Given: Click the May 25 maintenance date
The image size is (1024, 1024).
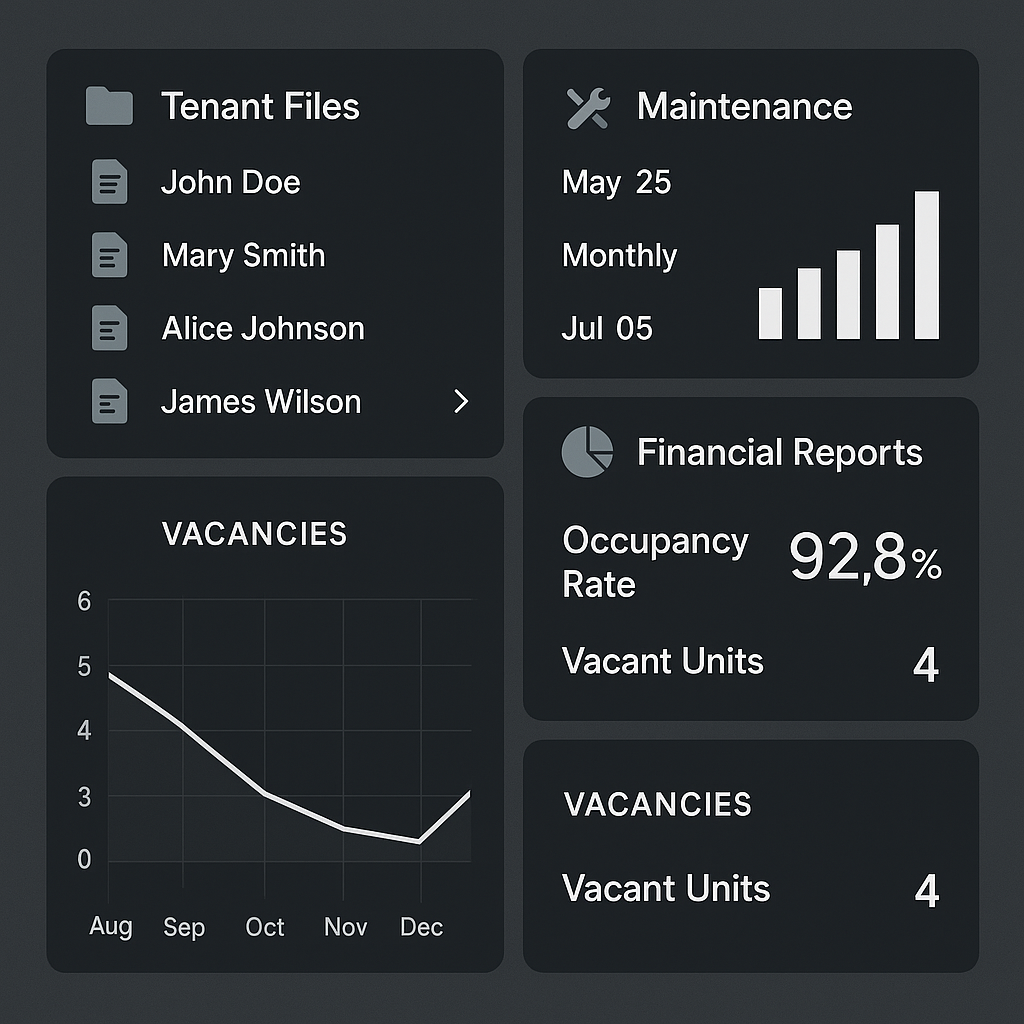Looking at the screenshot, I should (x=616, y=182).
